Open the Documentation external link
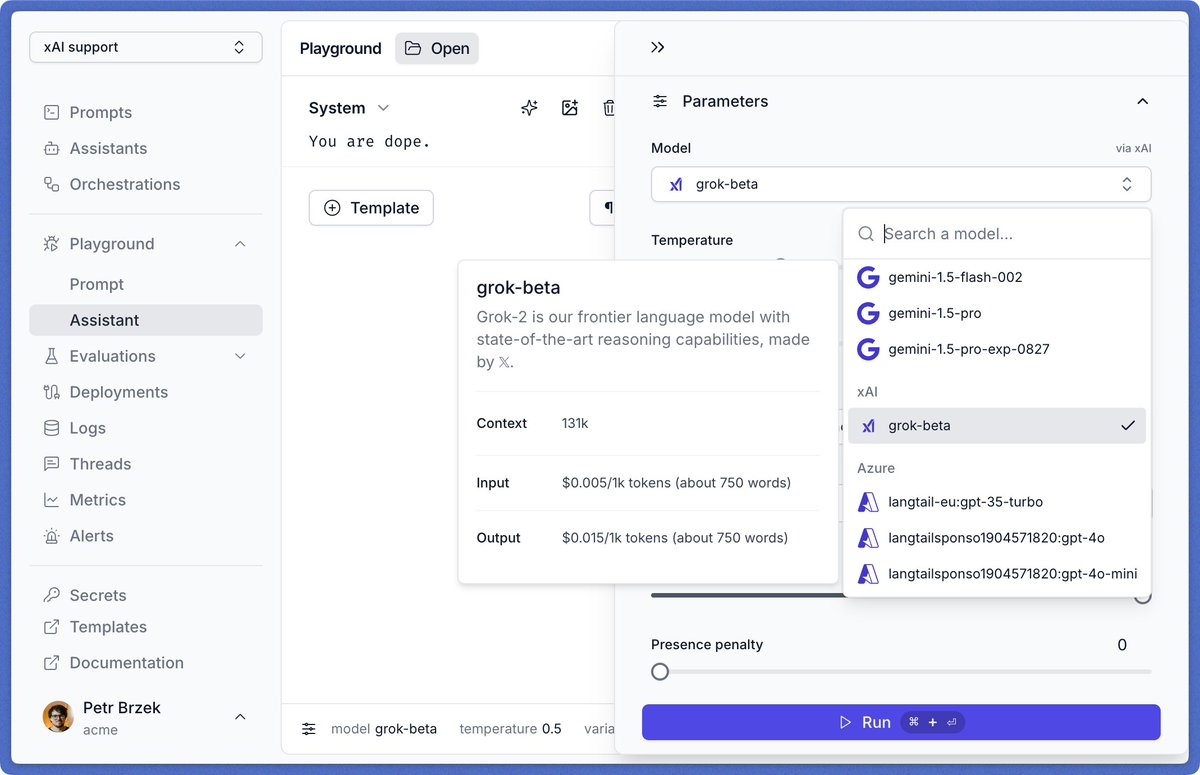This screenshot has width=1200, height=775. click(126, 663)
